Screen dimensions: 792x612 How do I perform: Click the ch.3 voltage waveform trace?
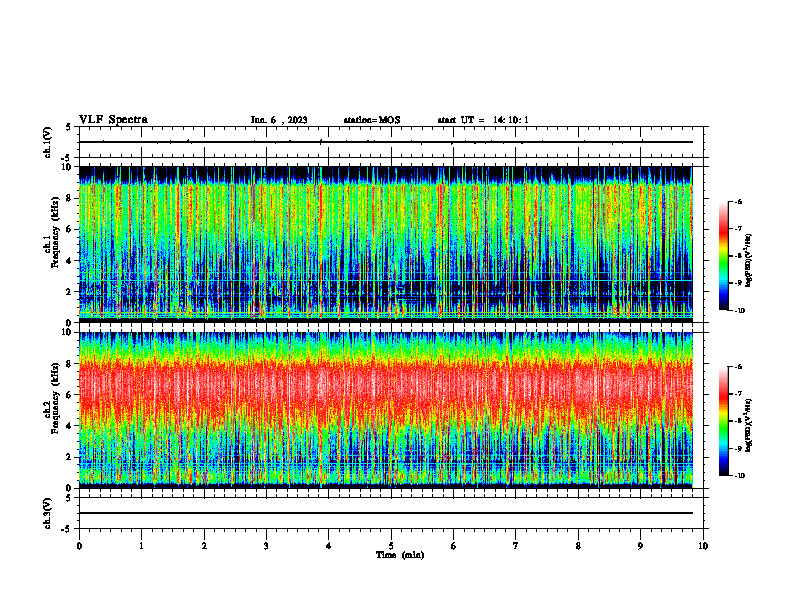(386, 513)
